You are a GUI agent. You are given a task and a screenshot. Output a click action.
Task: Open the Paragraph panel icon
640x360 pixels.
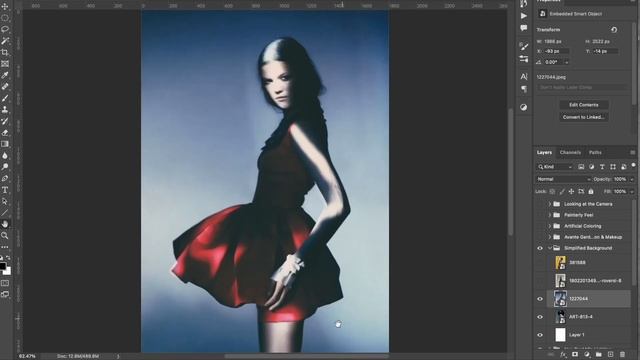[x=524, y=89]
